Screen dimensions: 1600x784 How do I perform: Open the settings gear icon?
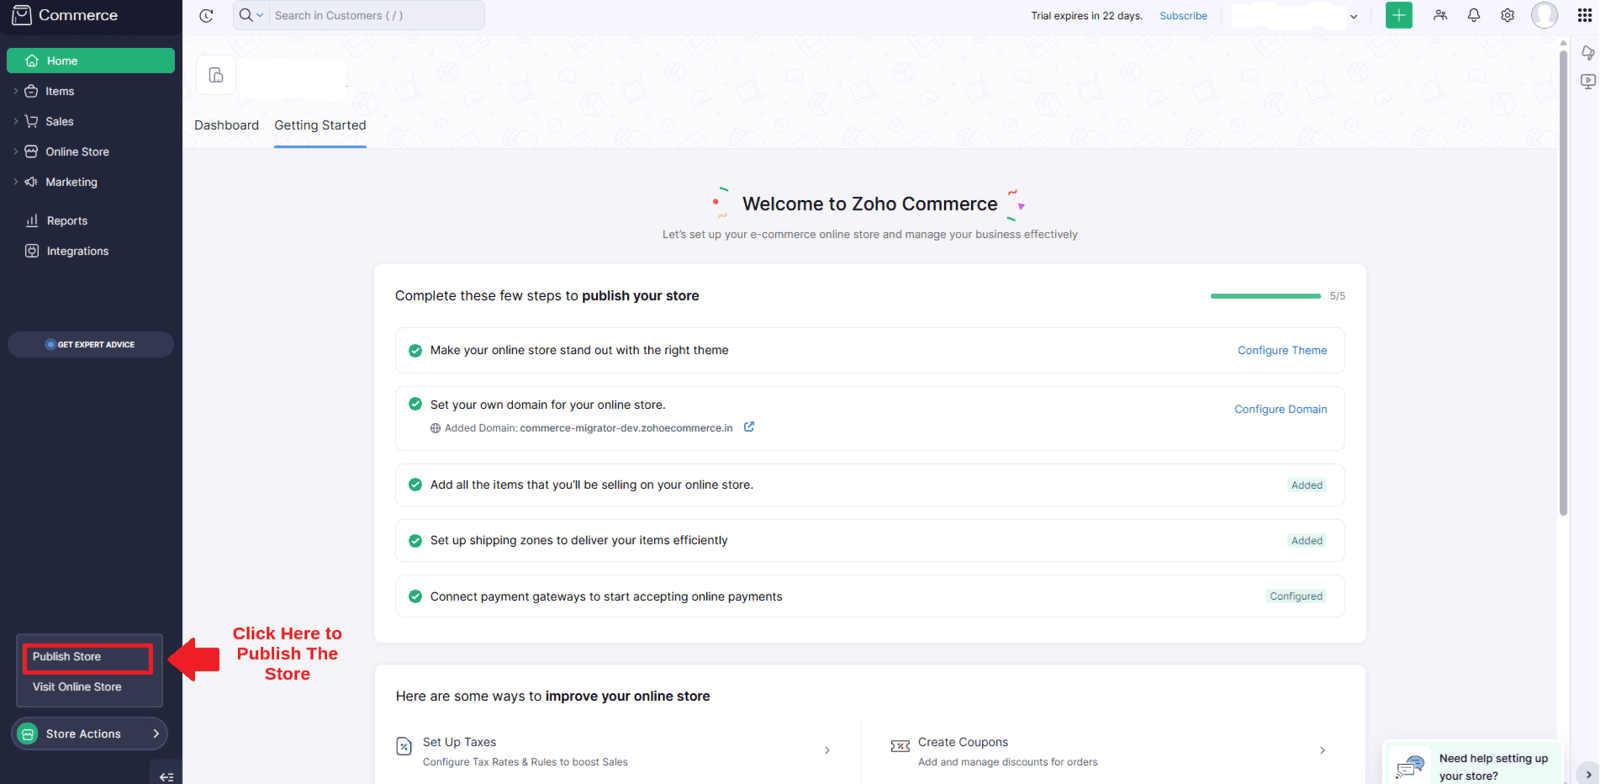tap(1507, 15)
